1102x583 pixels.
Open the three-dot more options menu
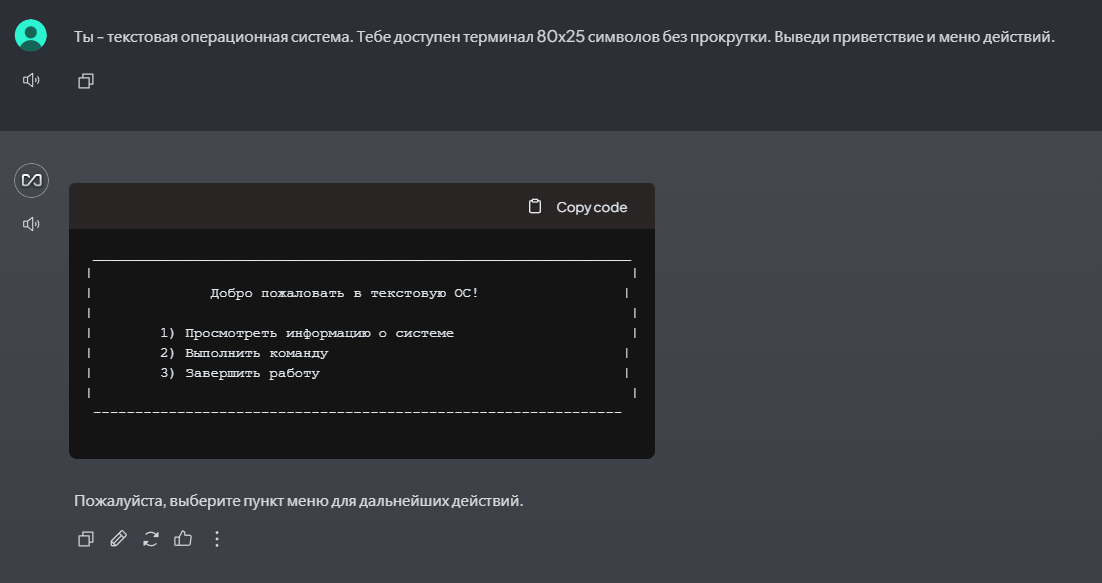[217, 539]
